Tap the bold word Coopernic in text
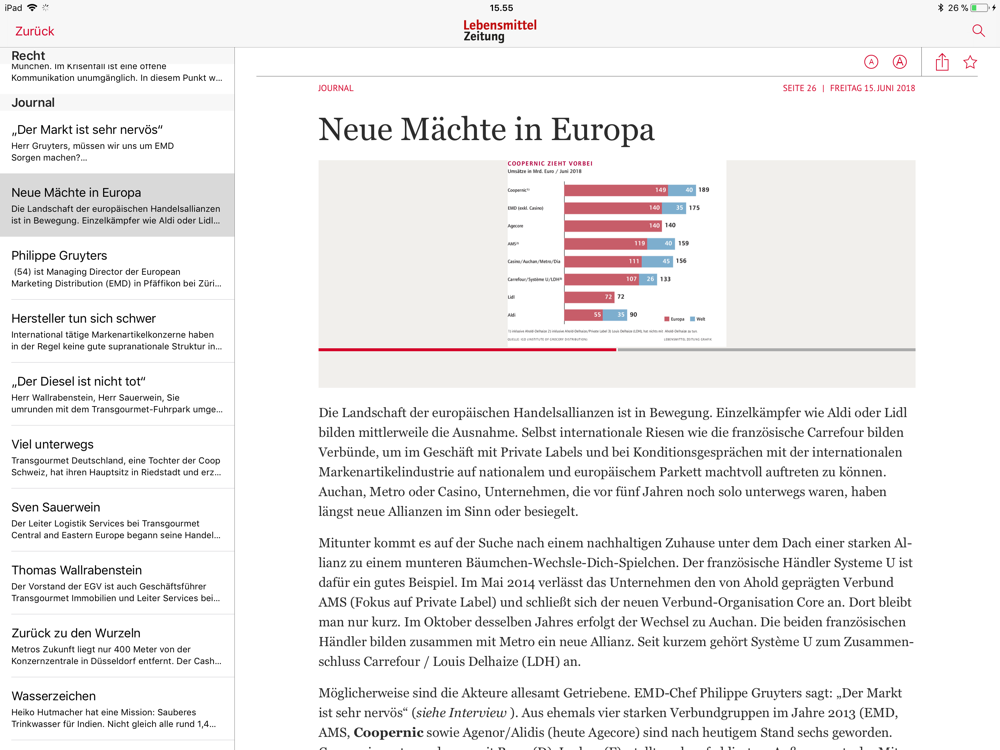Image resolution: width=1000 pixels, height=750 pixels. coord(388,732)
